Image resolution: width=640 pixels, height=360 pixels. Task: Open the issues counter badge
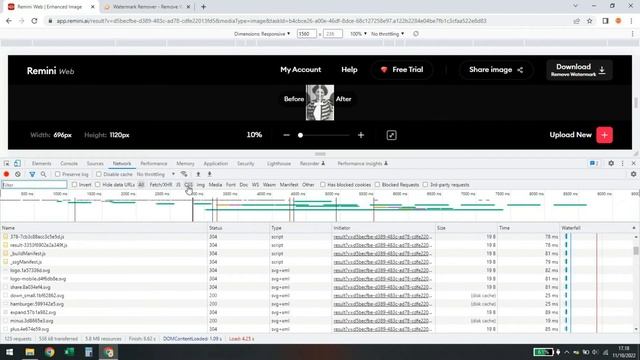(x=594, y=163)
